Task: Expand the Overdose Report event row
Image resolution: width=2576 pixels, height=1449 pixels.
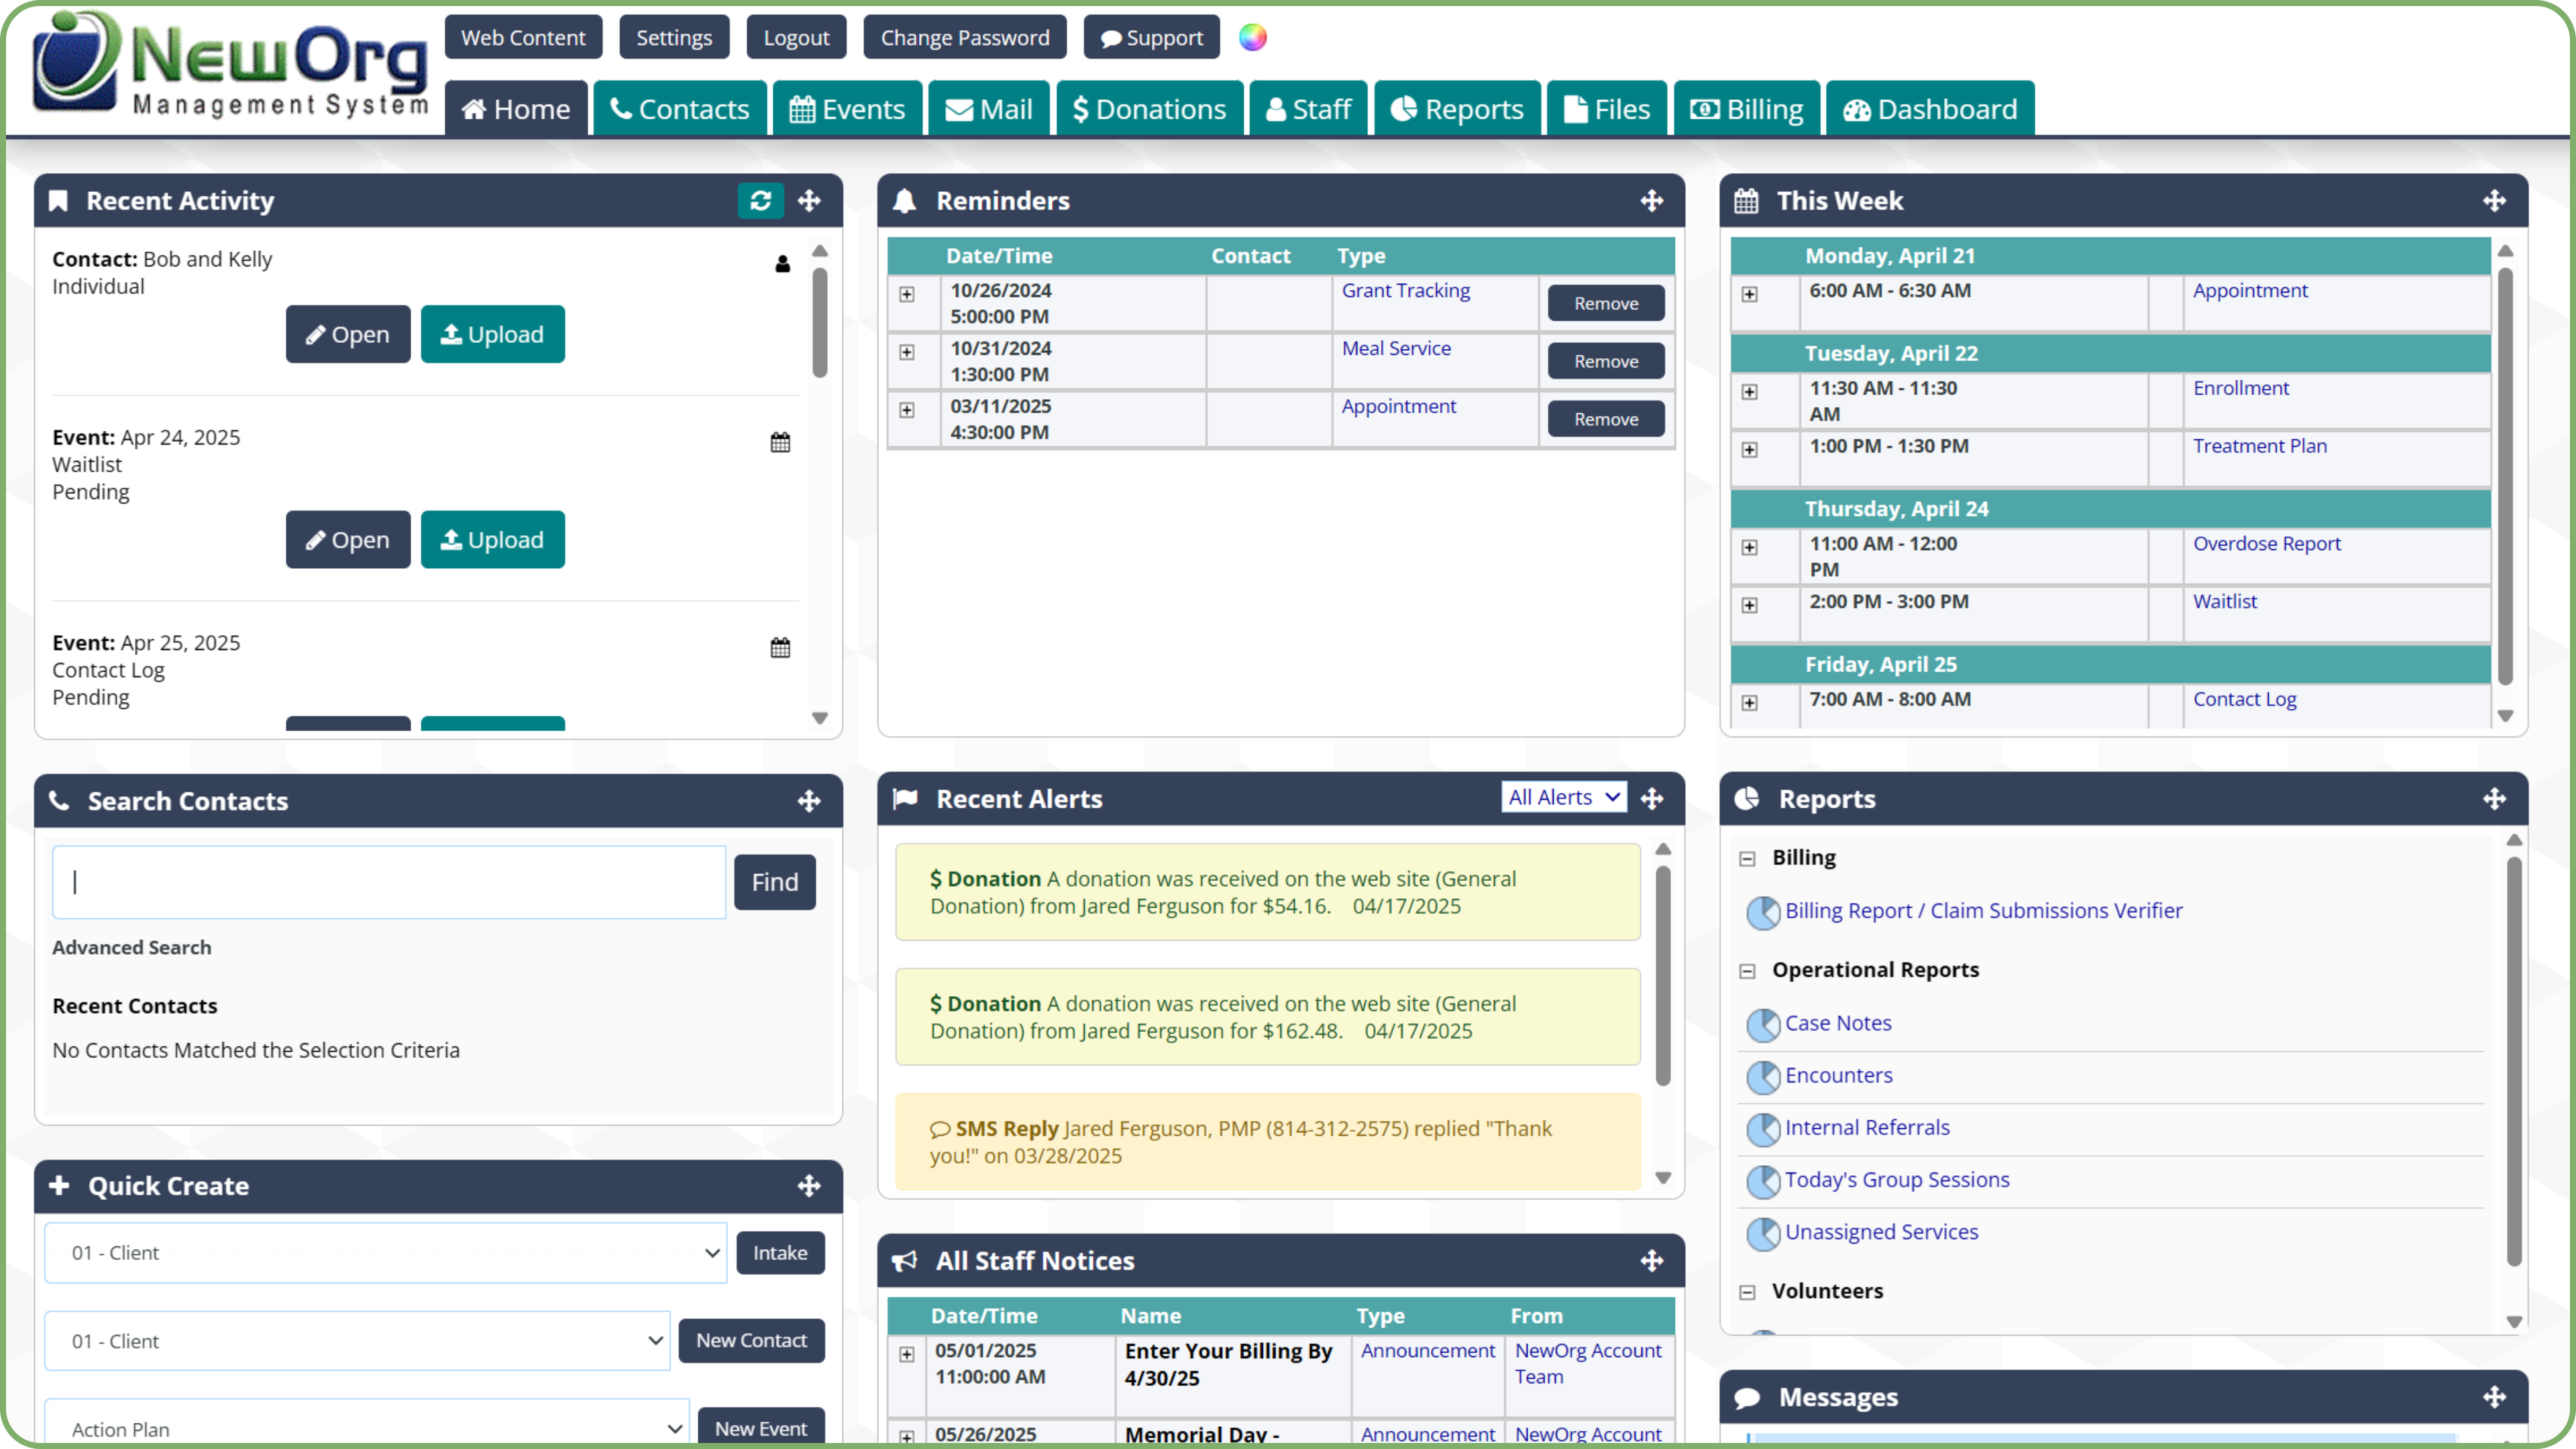Action: 1749,547
